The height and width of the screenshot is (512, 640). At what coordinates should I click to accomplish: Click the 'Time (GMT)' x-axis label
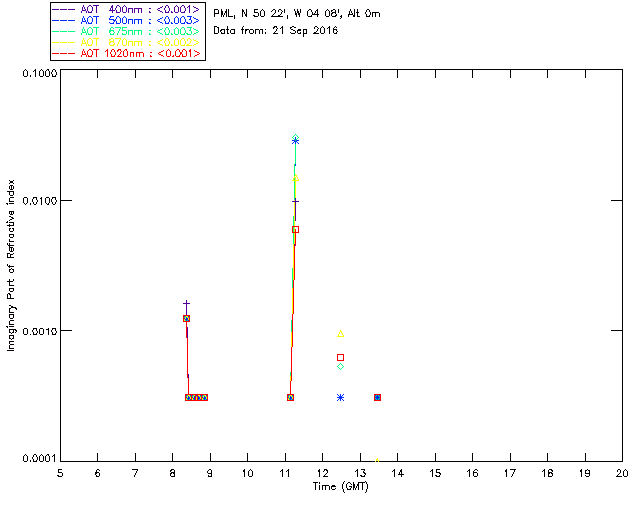(x=341, y=487)
